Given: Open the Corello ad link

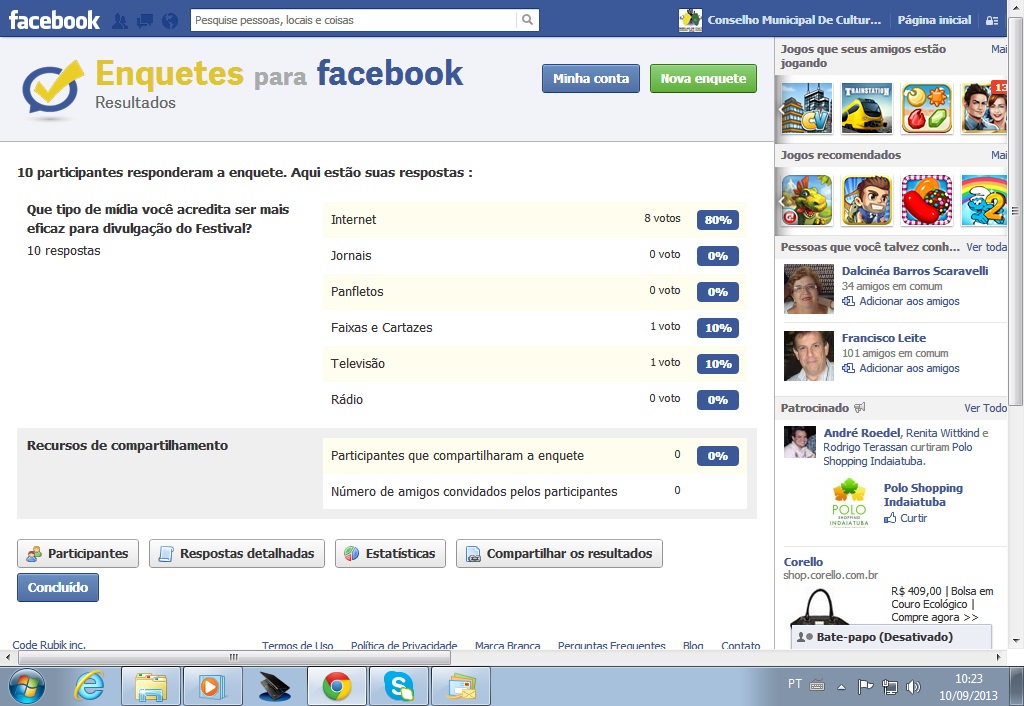Looking at the screenshot, I should (803, 562).
